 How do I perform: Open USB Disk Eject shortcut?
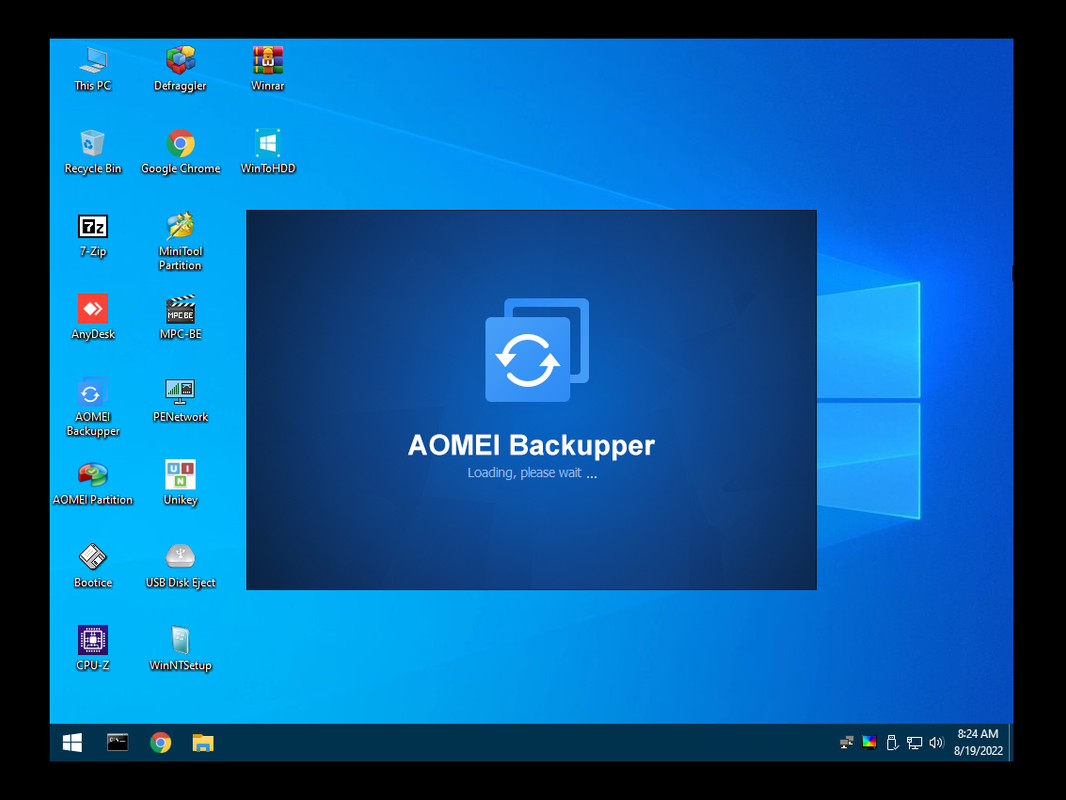coord(180,566)
